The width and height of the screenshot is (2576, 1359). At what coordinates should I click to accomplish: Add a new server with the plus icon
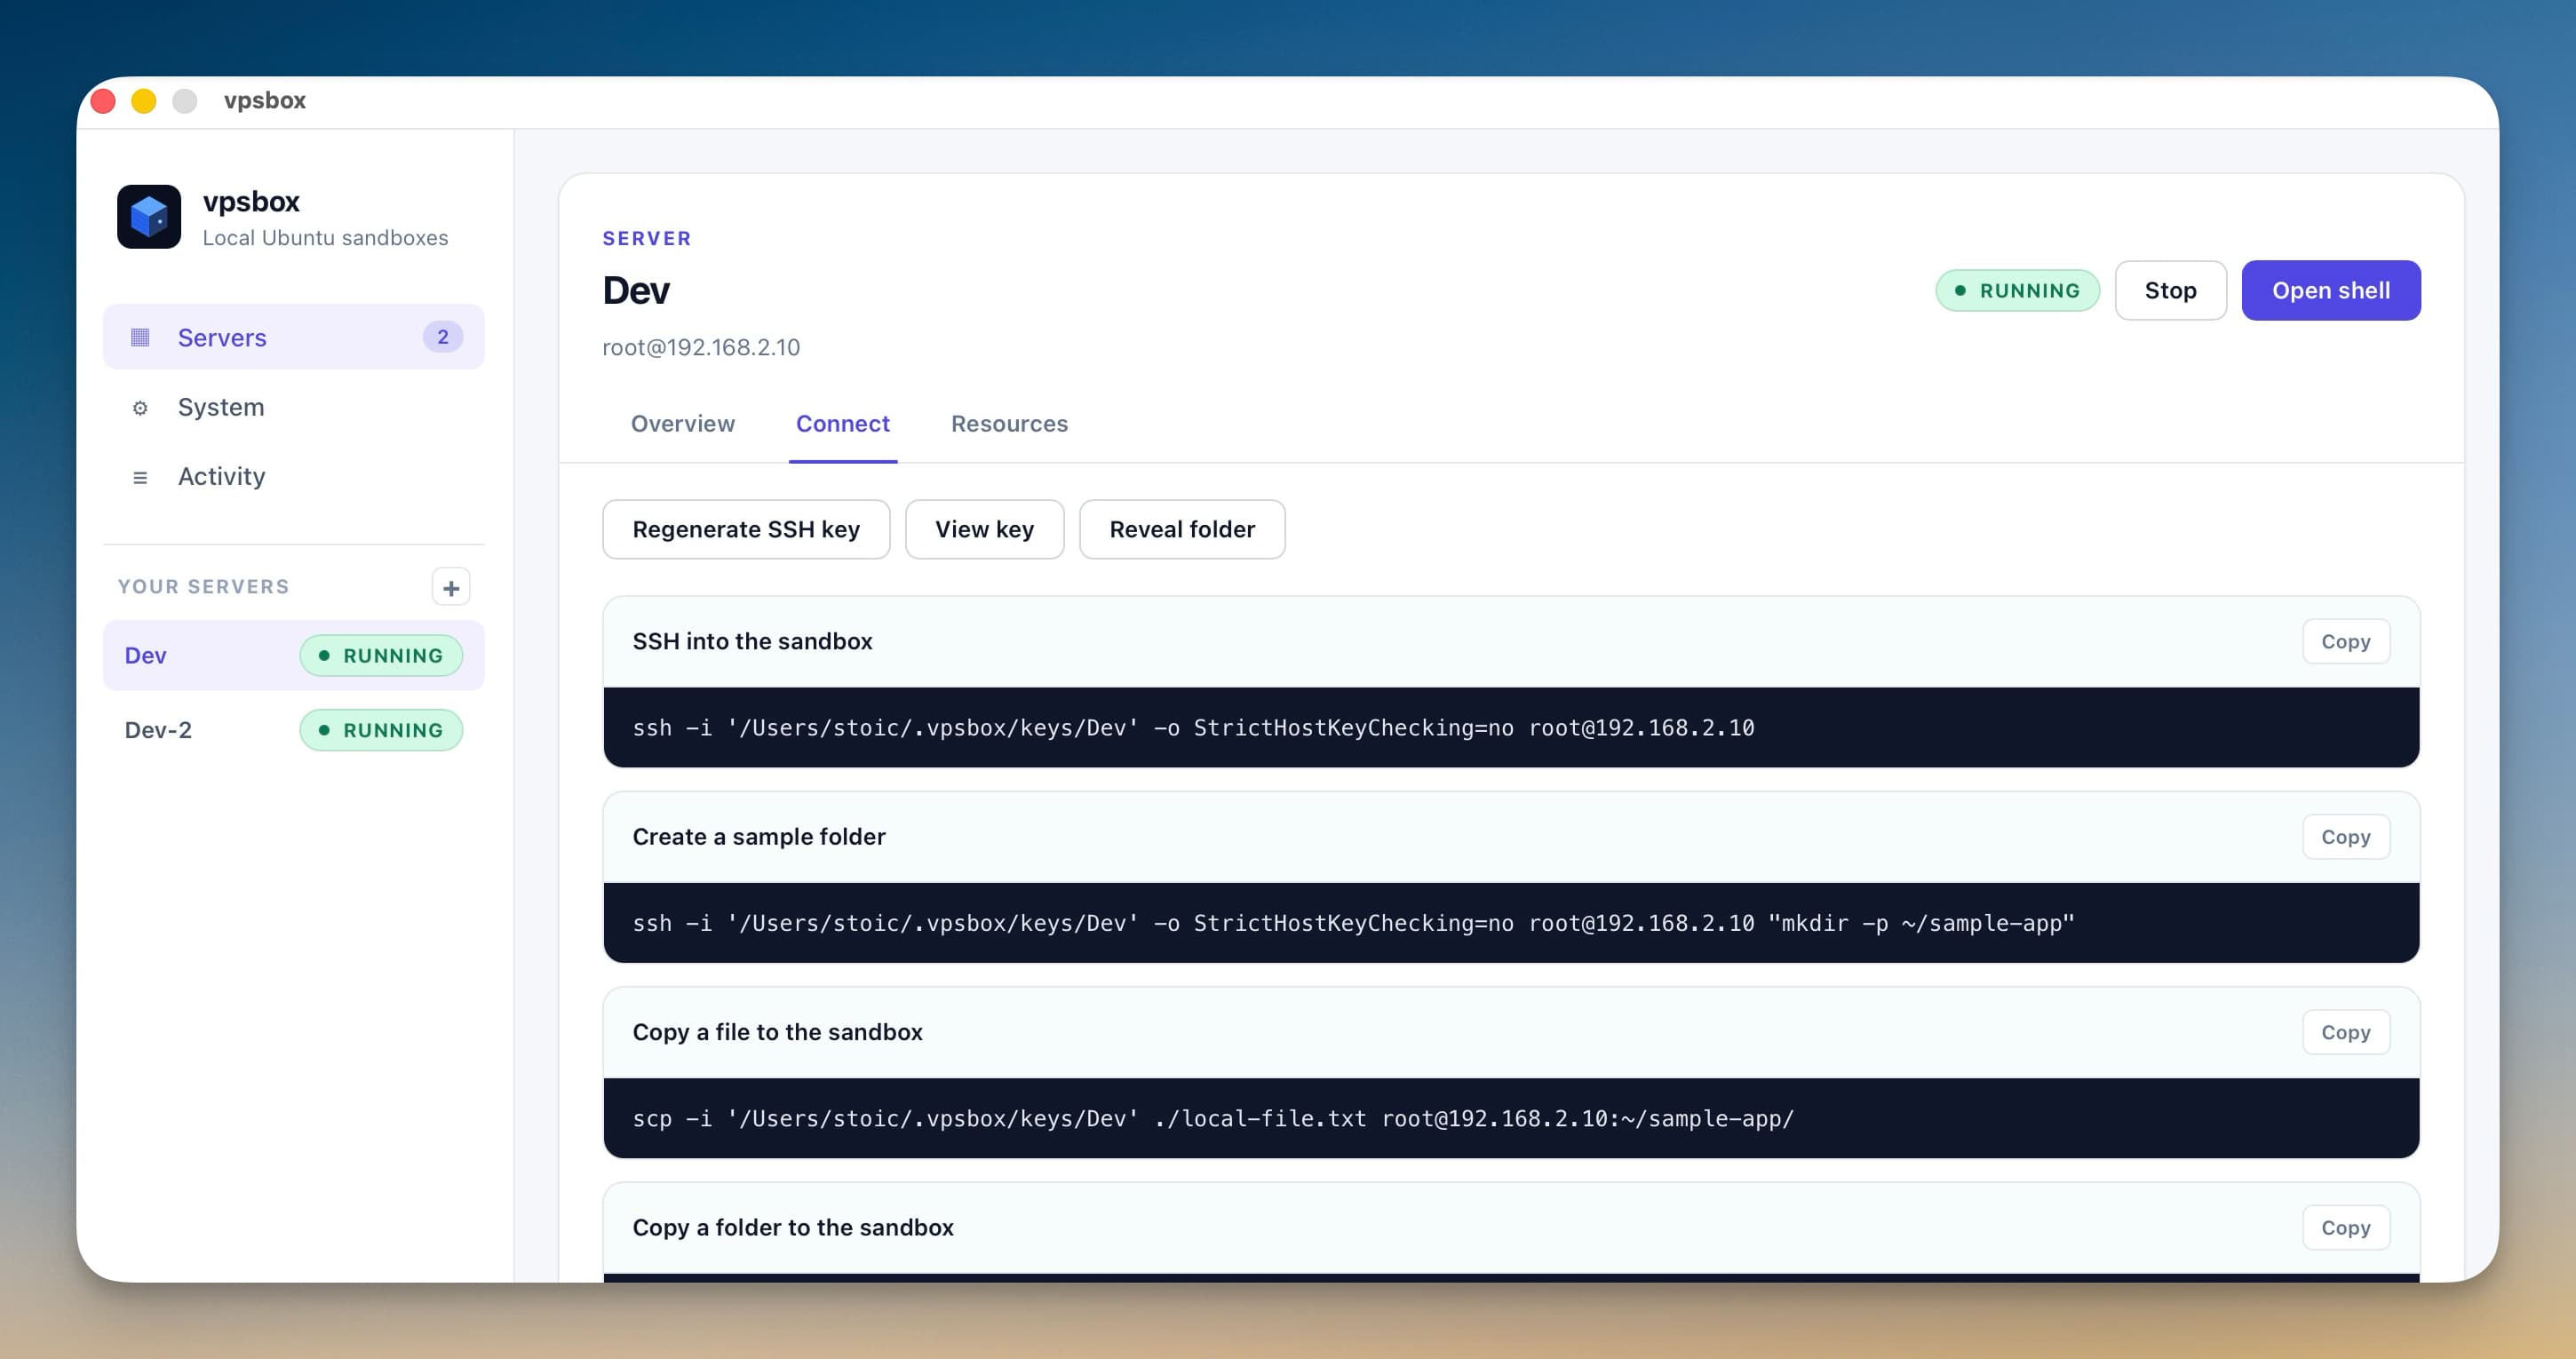pos(451,586)
